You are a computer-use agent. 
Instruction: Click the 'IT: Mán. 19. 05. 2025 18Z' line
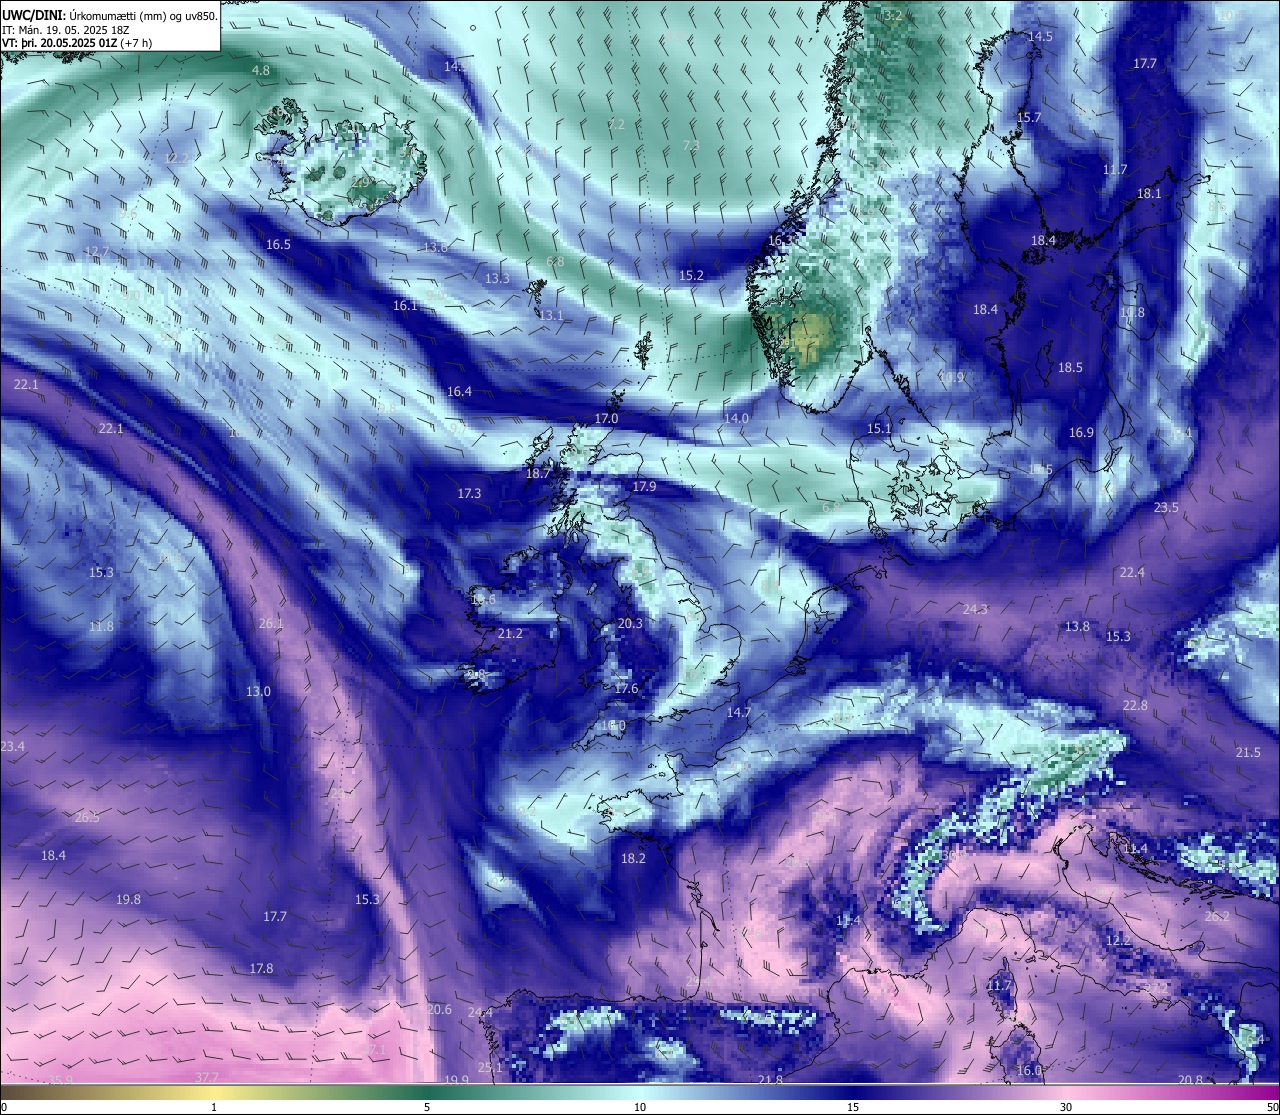point(65,30)
